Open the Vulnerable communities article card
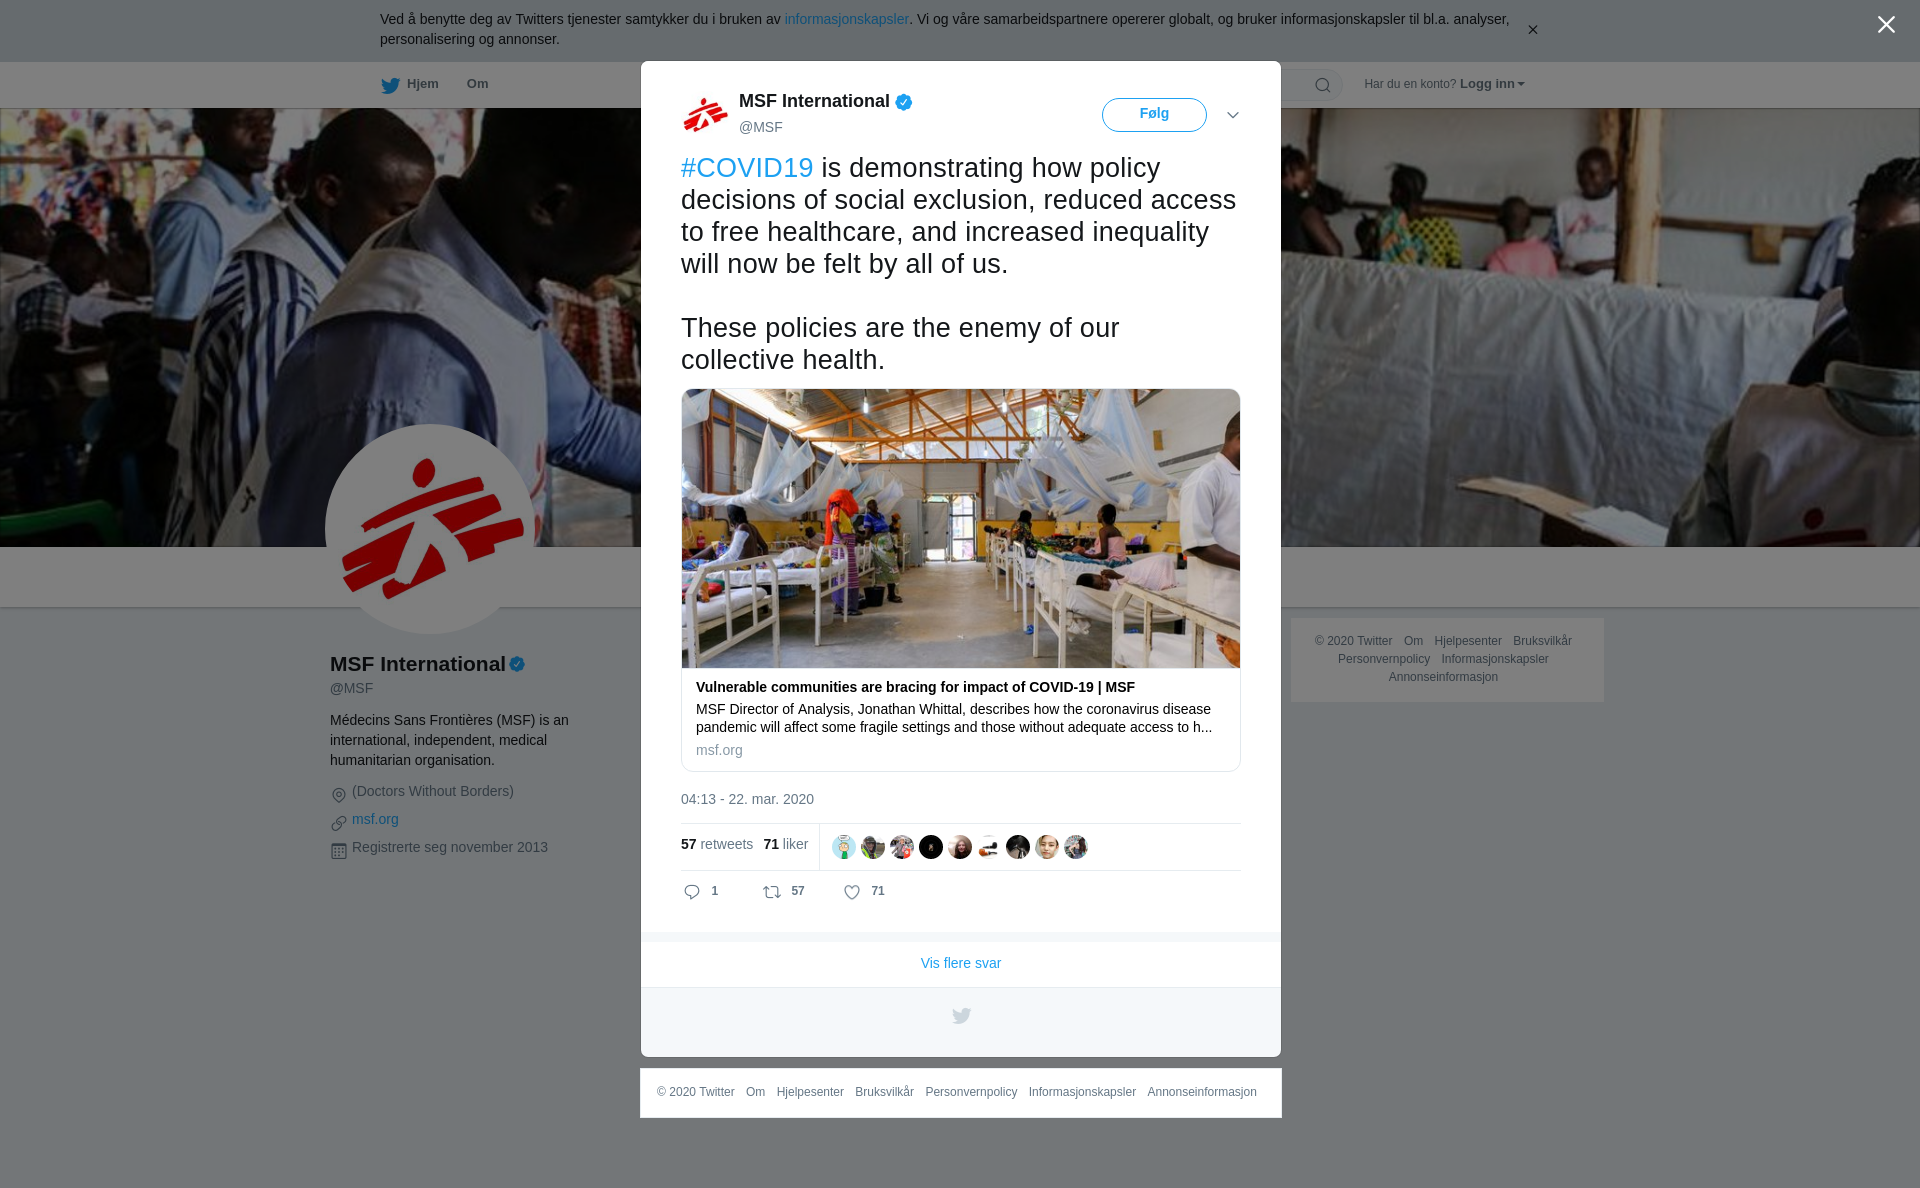This screenshot has height=1188, width=1920. point(961,580)
